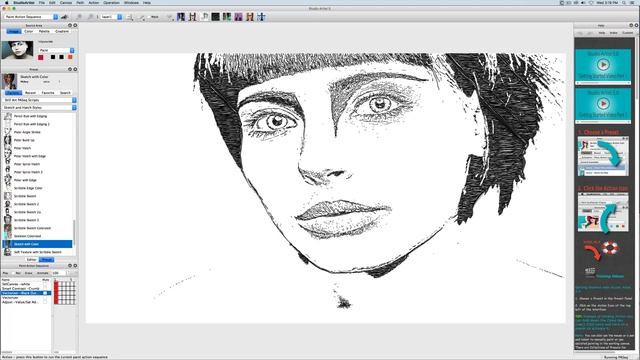This screenshot has width=640, height=360.
Task: Click the Source Area panel settings icon
Action: [x=70, y=25]
